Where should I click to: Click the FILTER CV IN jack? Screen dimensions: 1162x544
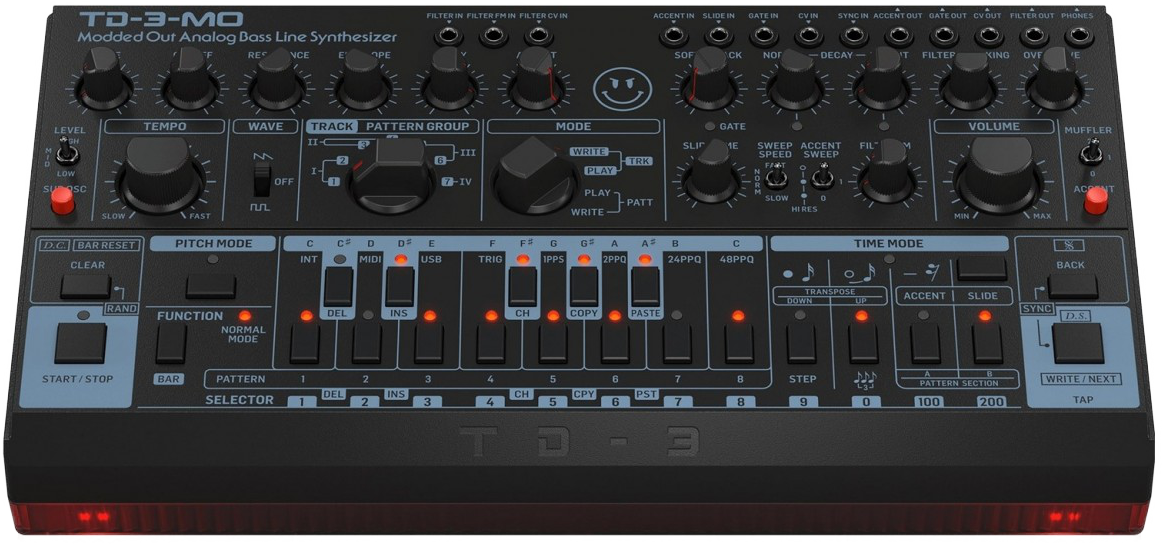tap(538, 35)
